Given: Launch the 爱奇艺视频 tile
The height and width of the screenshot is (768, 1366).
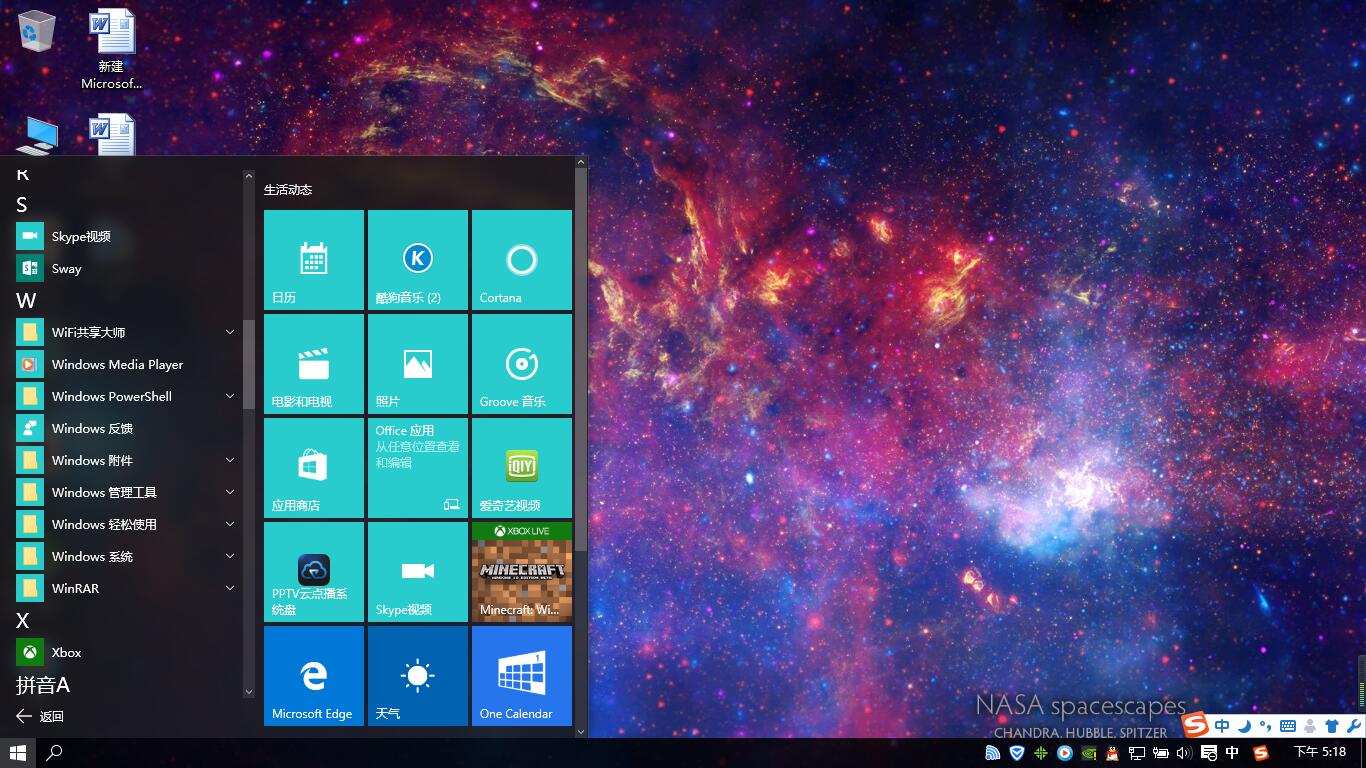Looking at the screenshot, I should pyautogui.click(x=522, y=468).
